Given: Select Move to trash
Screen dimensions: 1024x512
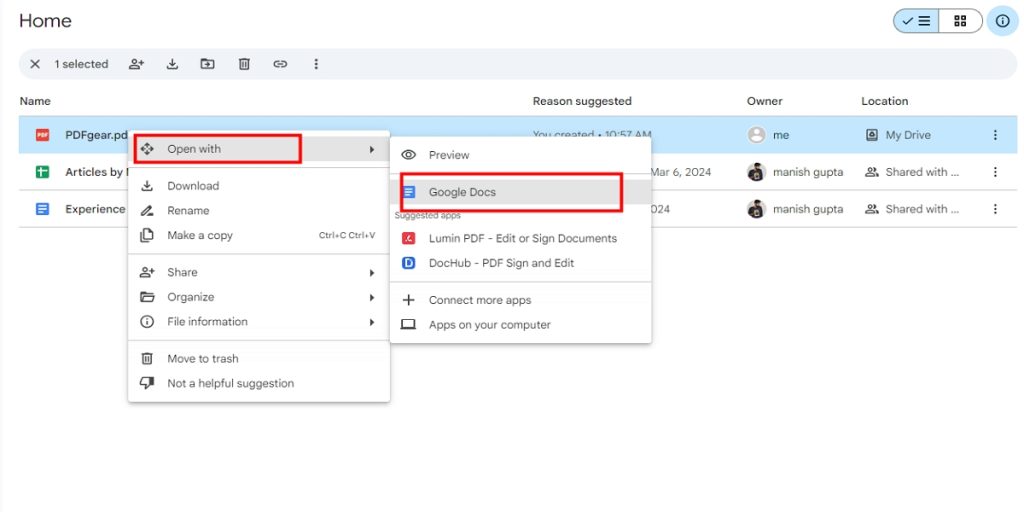Looking at the screenshot, I should pos(259,359).
